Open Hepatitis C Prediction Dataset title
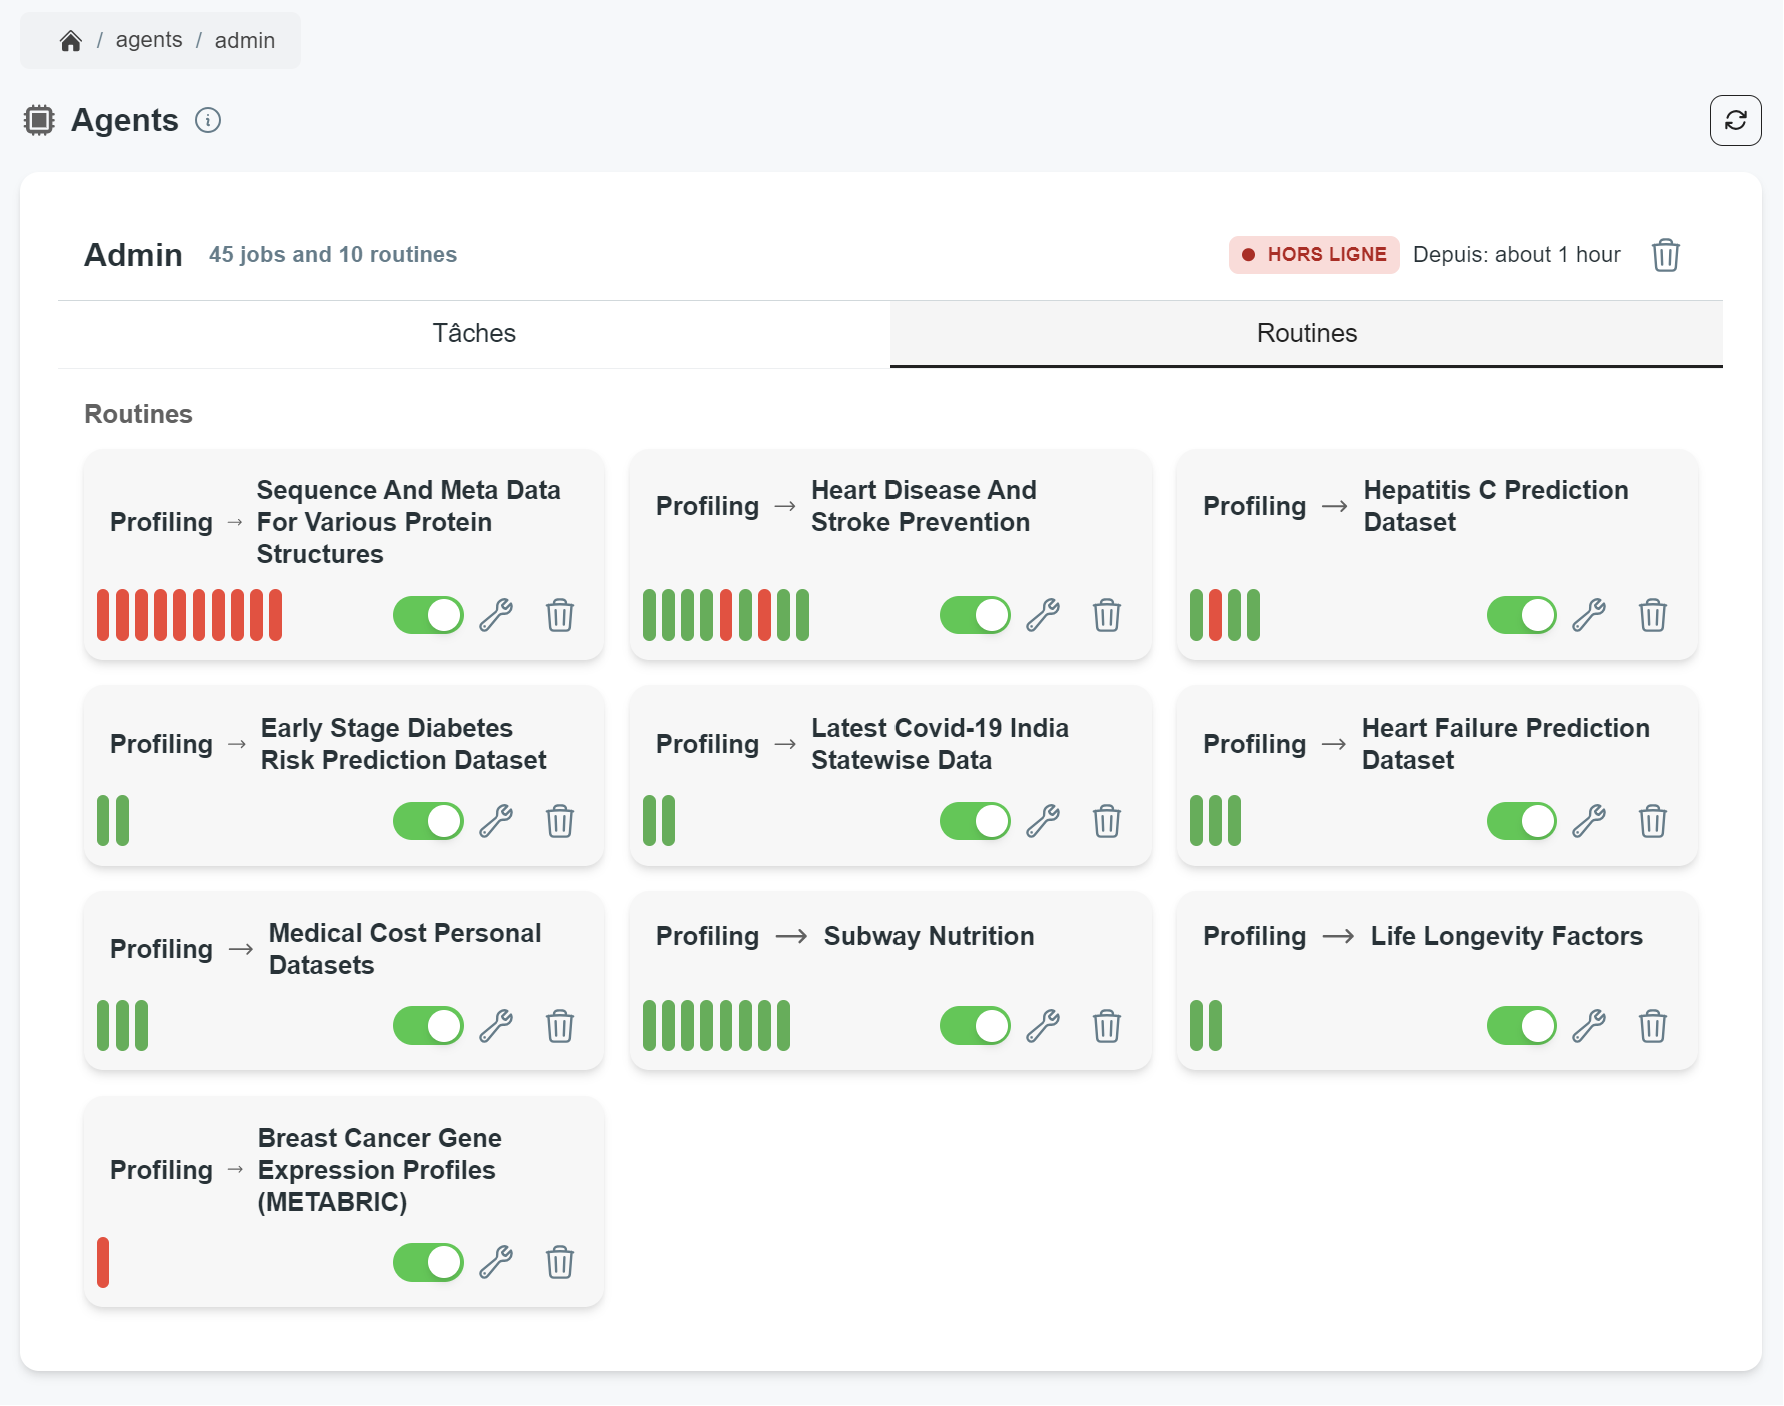The width and height of the screenshot is (1784, 1406). (1496, 506)
